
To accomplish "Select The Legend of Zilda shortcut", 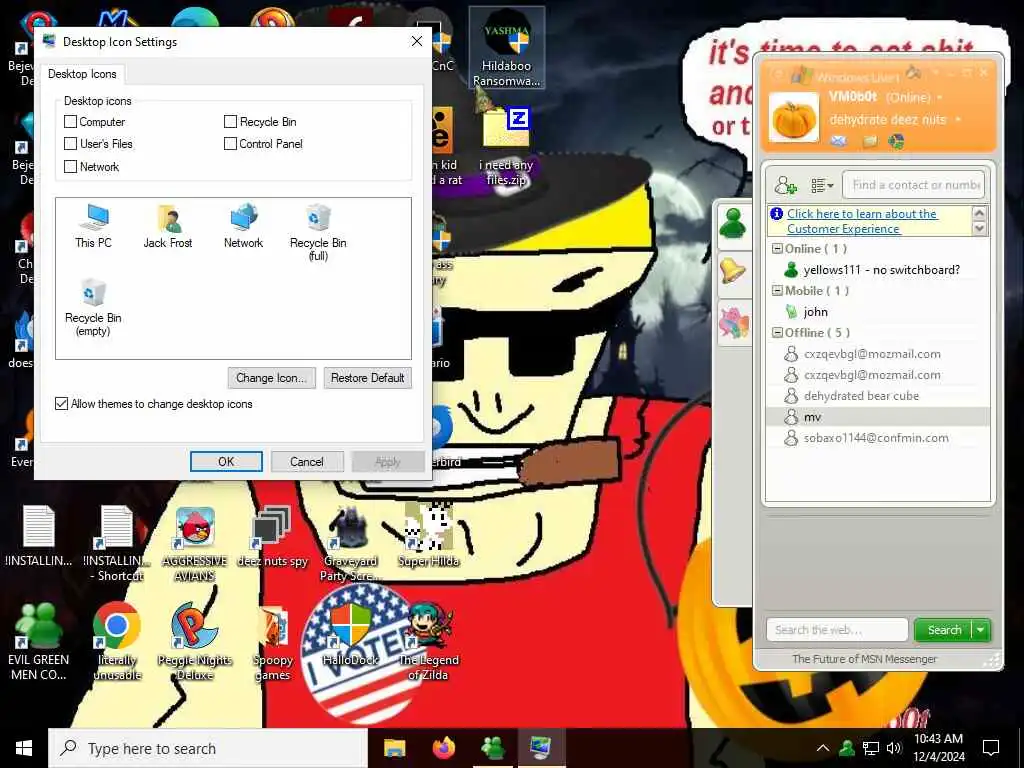I will tap(428, 643).
